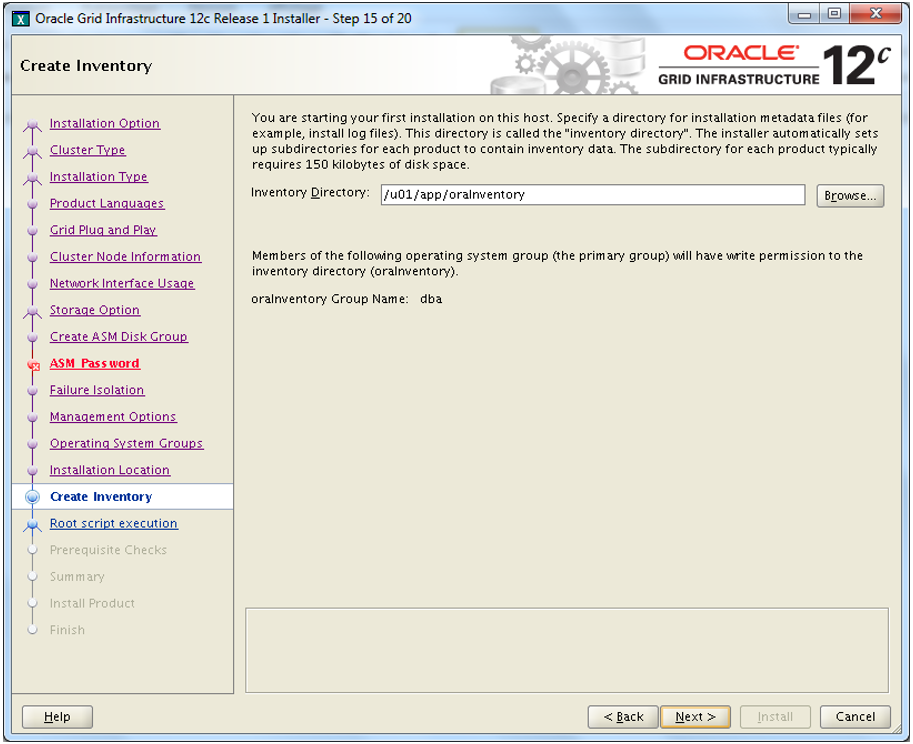Maximize the installer window
This screenshot has width=913, height=744.
pyautogui.click(x=834, y=14)
